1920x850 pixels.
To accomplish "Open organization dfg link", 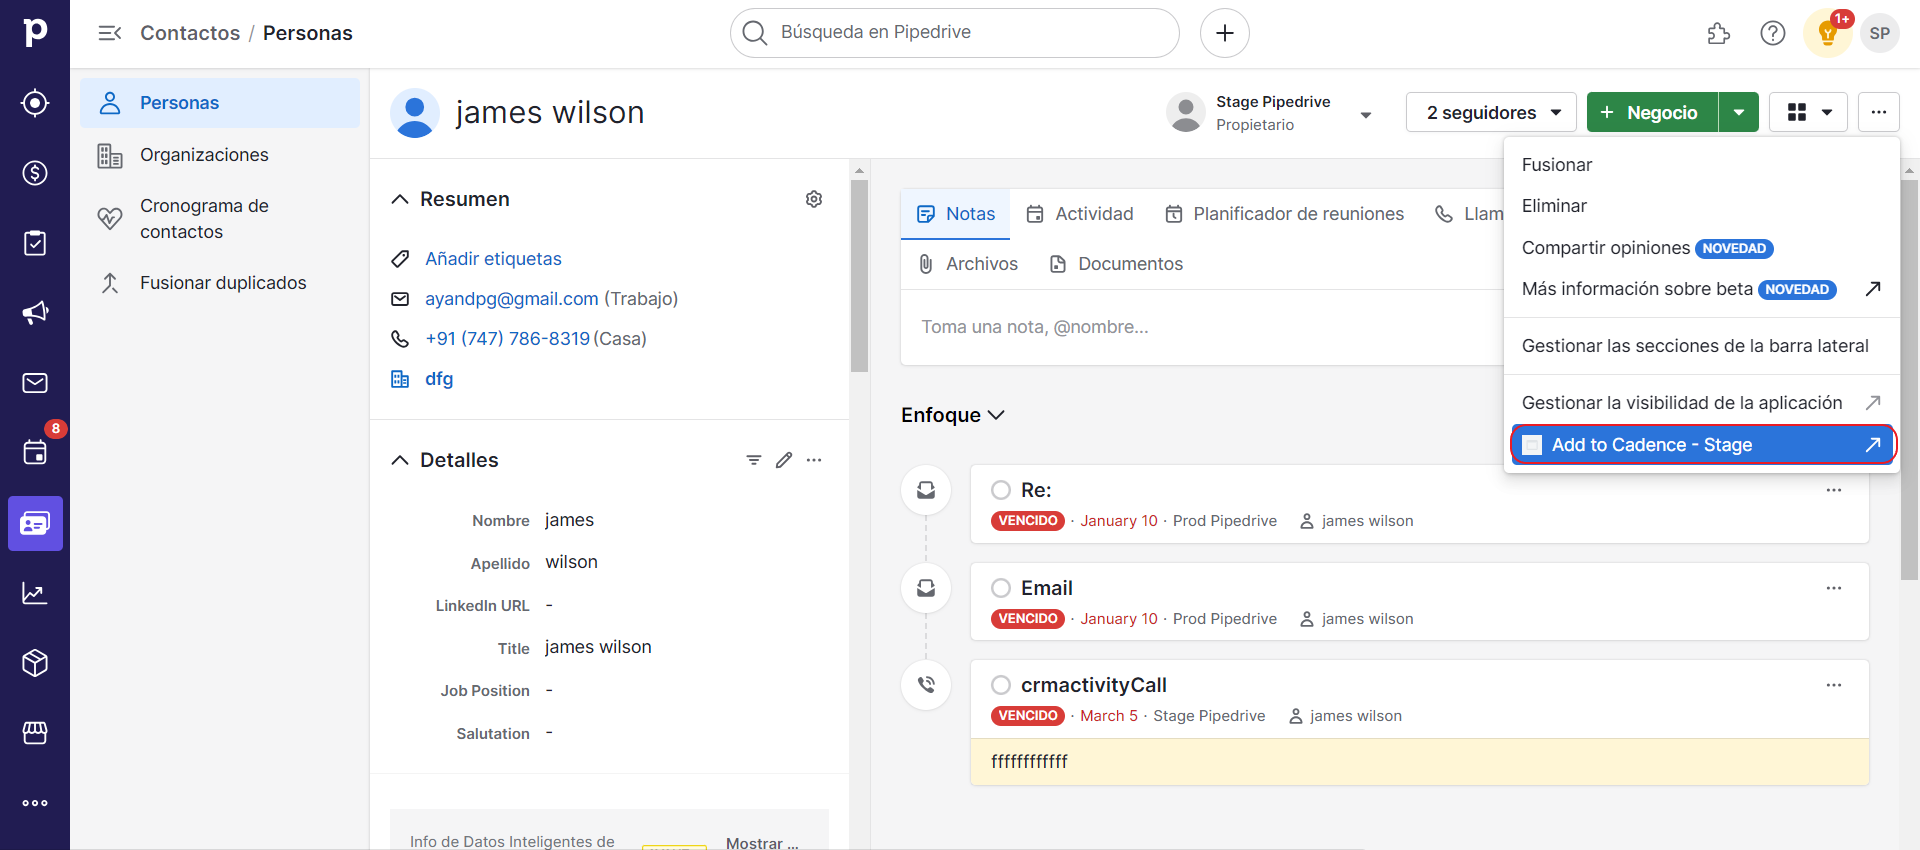I will click(439, 379).
